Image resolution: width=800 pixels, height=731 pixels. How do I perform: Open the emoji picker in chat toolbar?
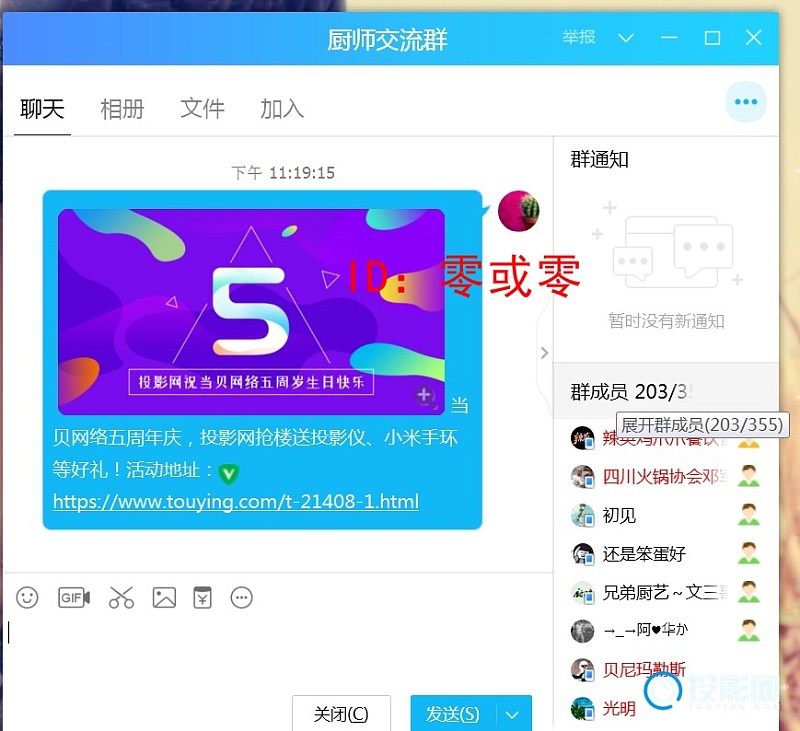point(27,597)
